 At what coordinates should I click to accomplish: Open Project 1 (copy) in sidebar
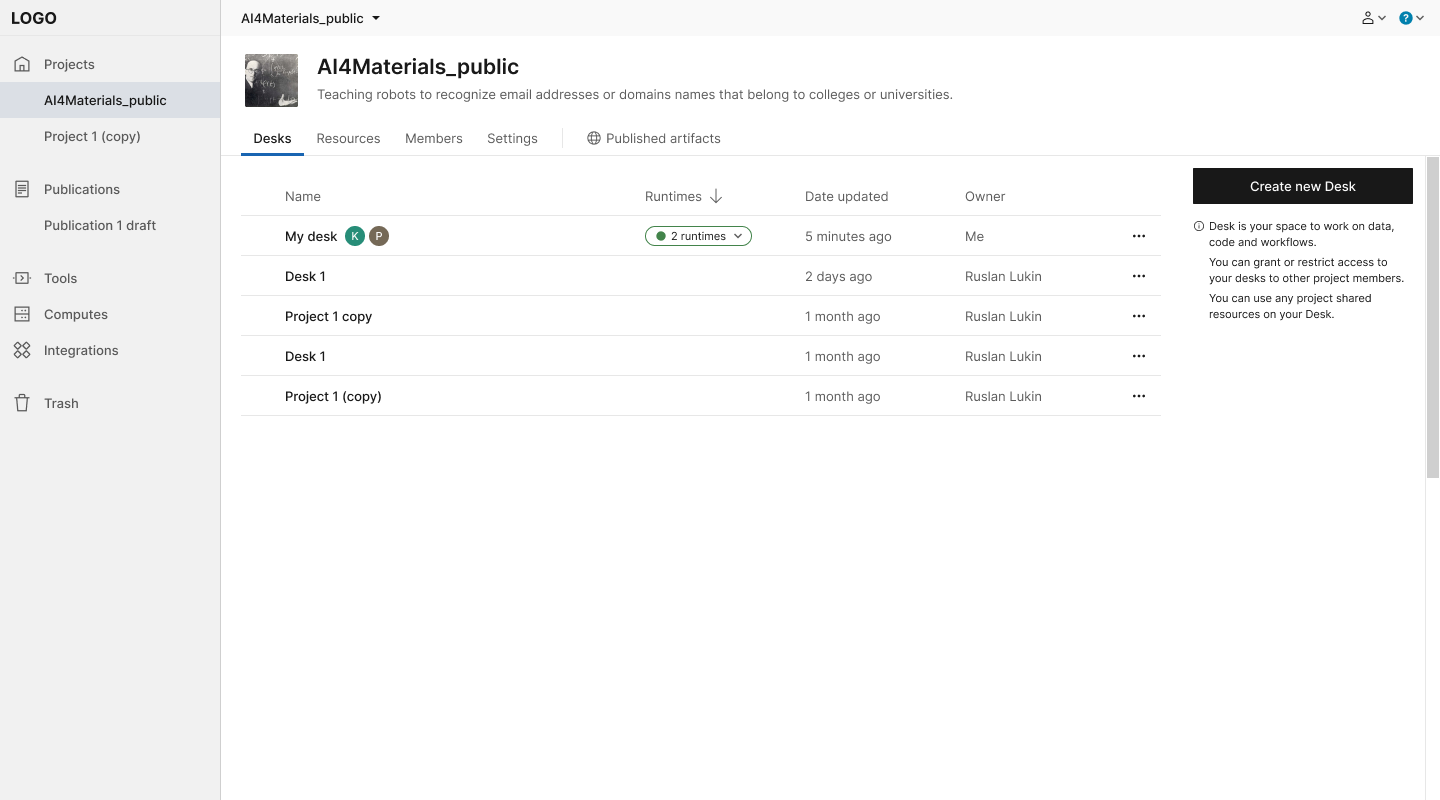(92, 136)
